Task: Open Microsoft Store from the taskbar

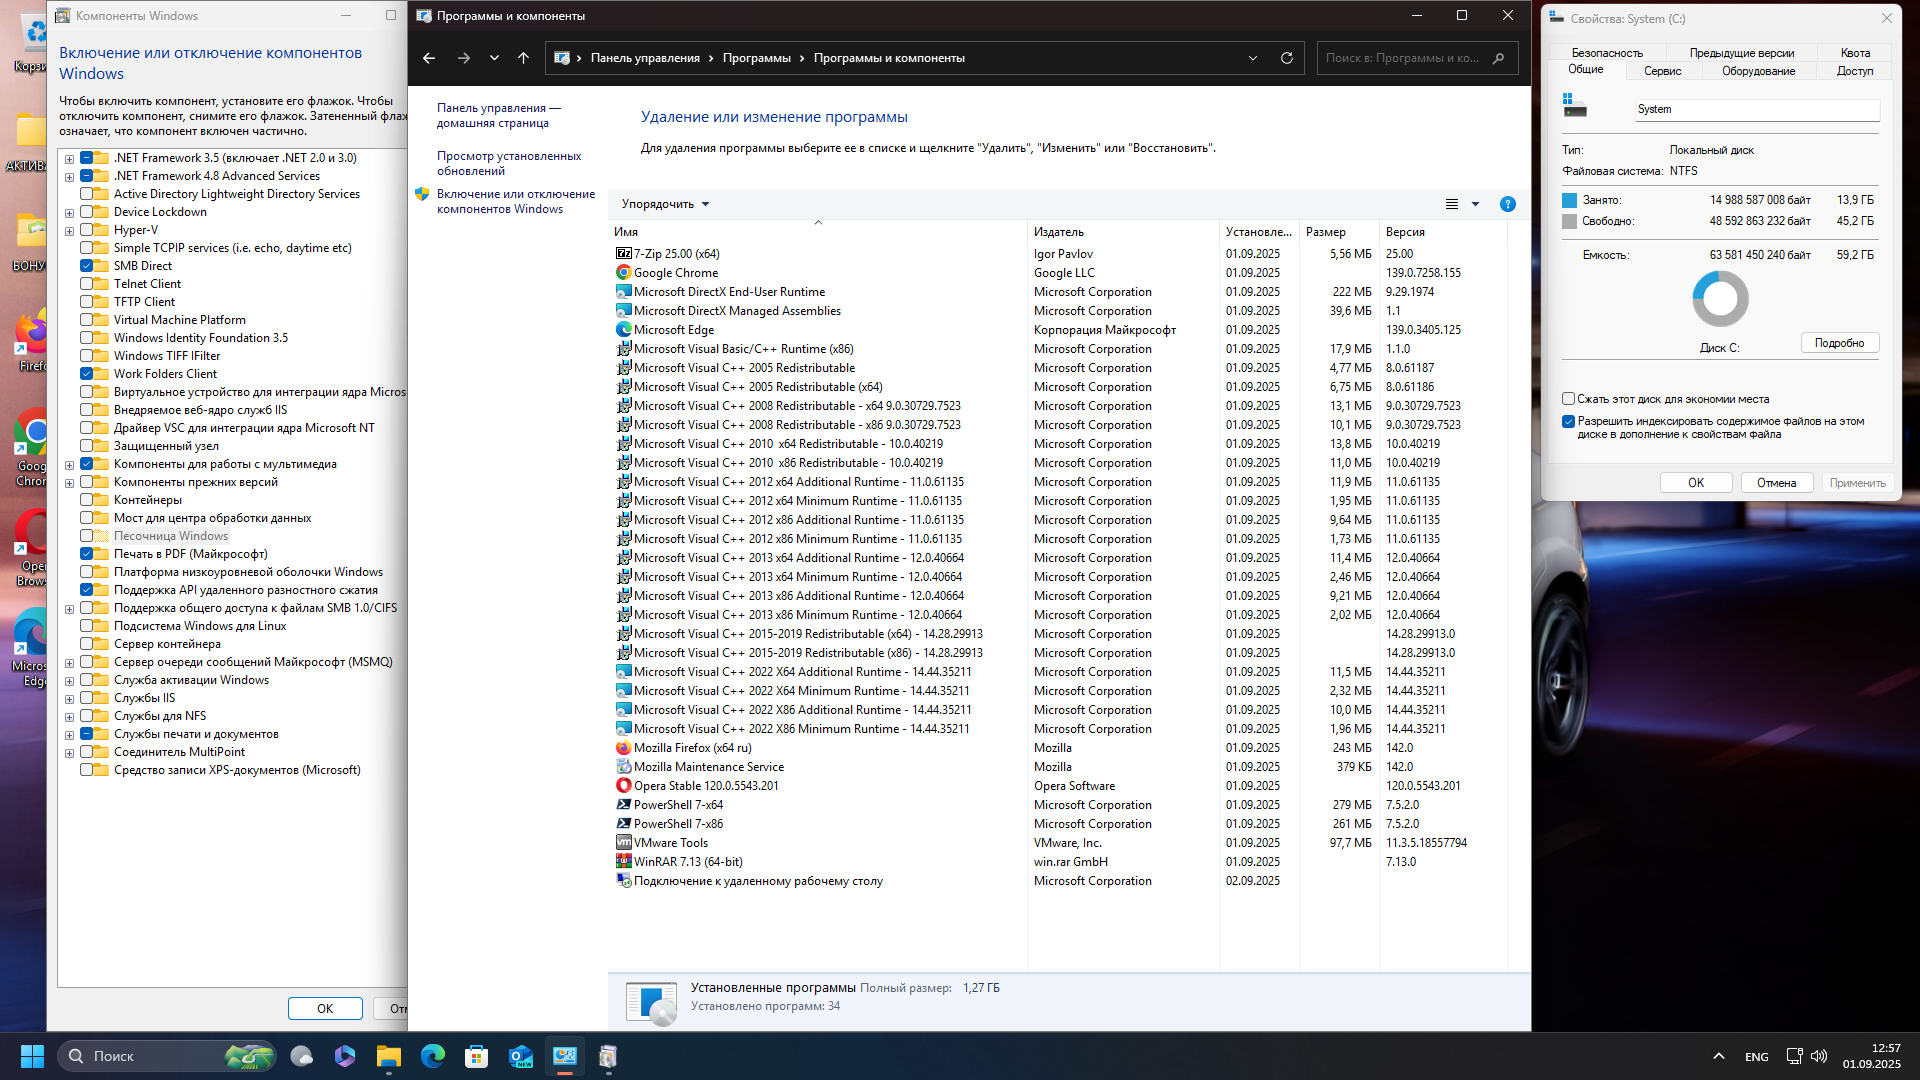Action: pos(476,1056)
